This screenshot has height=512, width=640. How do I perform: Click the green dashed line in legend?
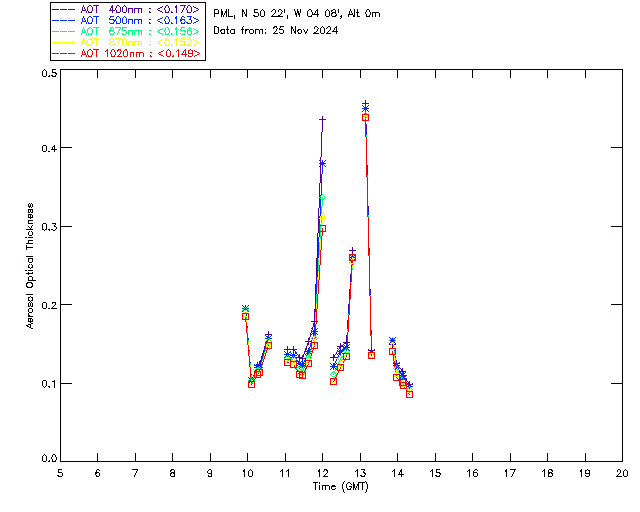[64, 31]
